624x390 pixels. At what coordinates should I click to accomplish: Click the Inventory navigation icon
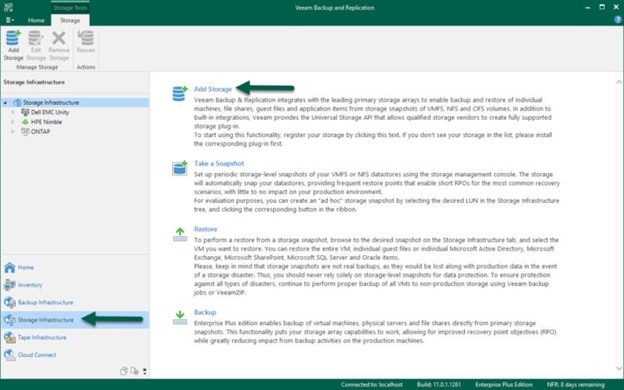(x=10, y=285)
